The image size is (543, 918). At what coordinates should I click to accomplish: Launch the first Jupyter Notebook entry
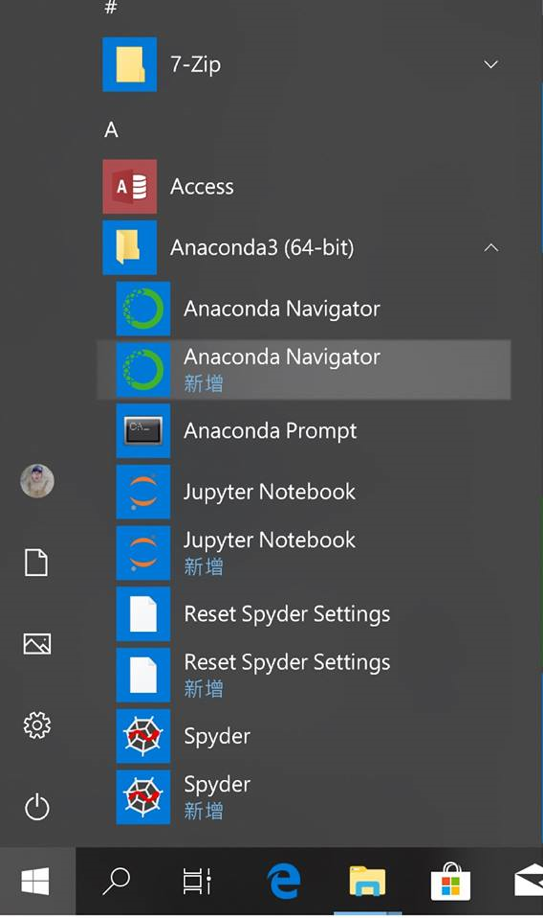coord(143,492)
